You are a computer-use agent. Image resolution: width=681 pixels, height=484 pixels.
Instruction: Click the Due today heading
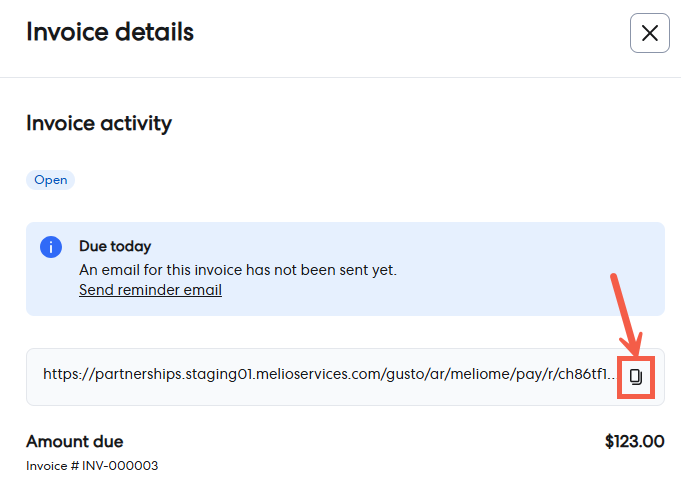click(115, 246)
